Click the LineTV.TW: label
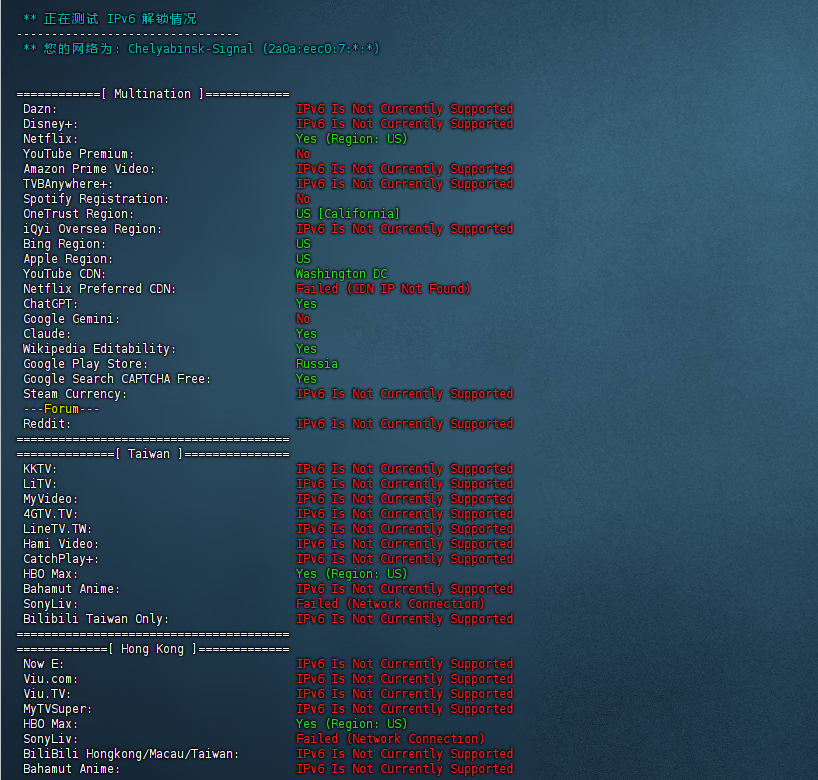Screen dimensions: 818x780 point(57,529)
